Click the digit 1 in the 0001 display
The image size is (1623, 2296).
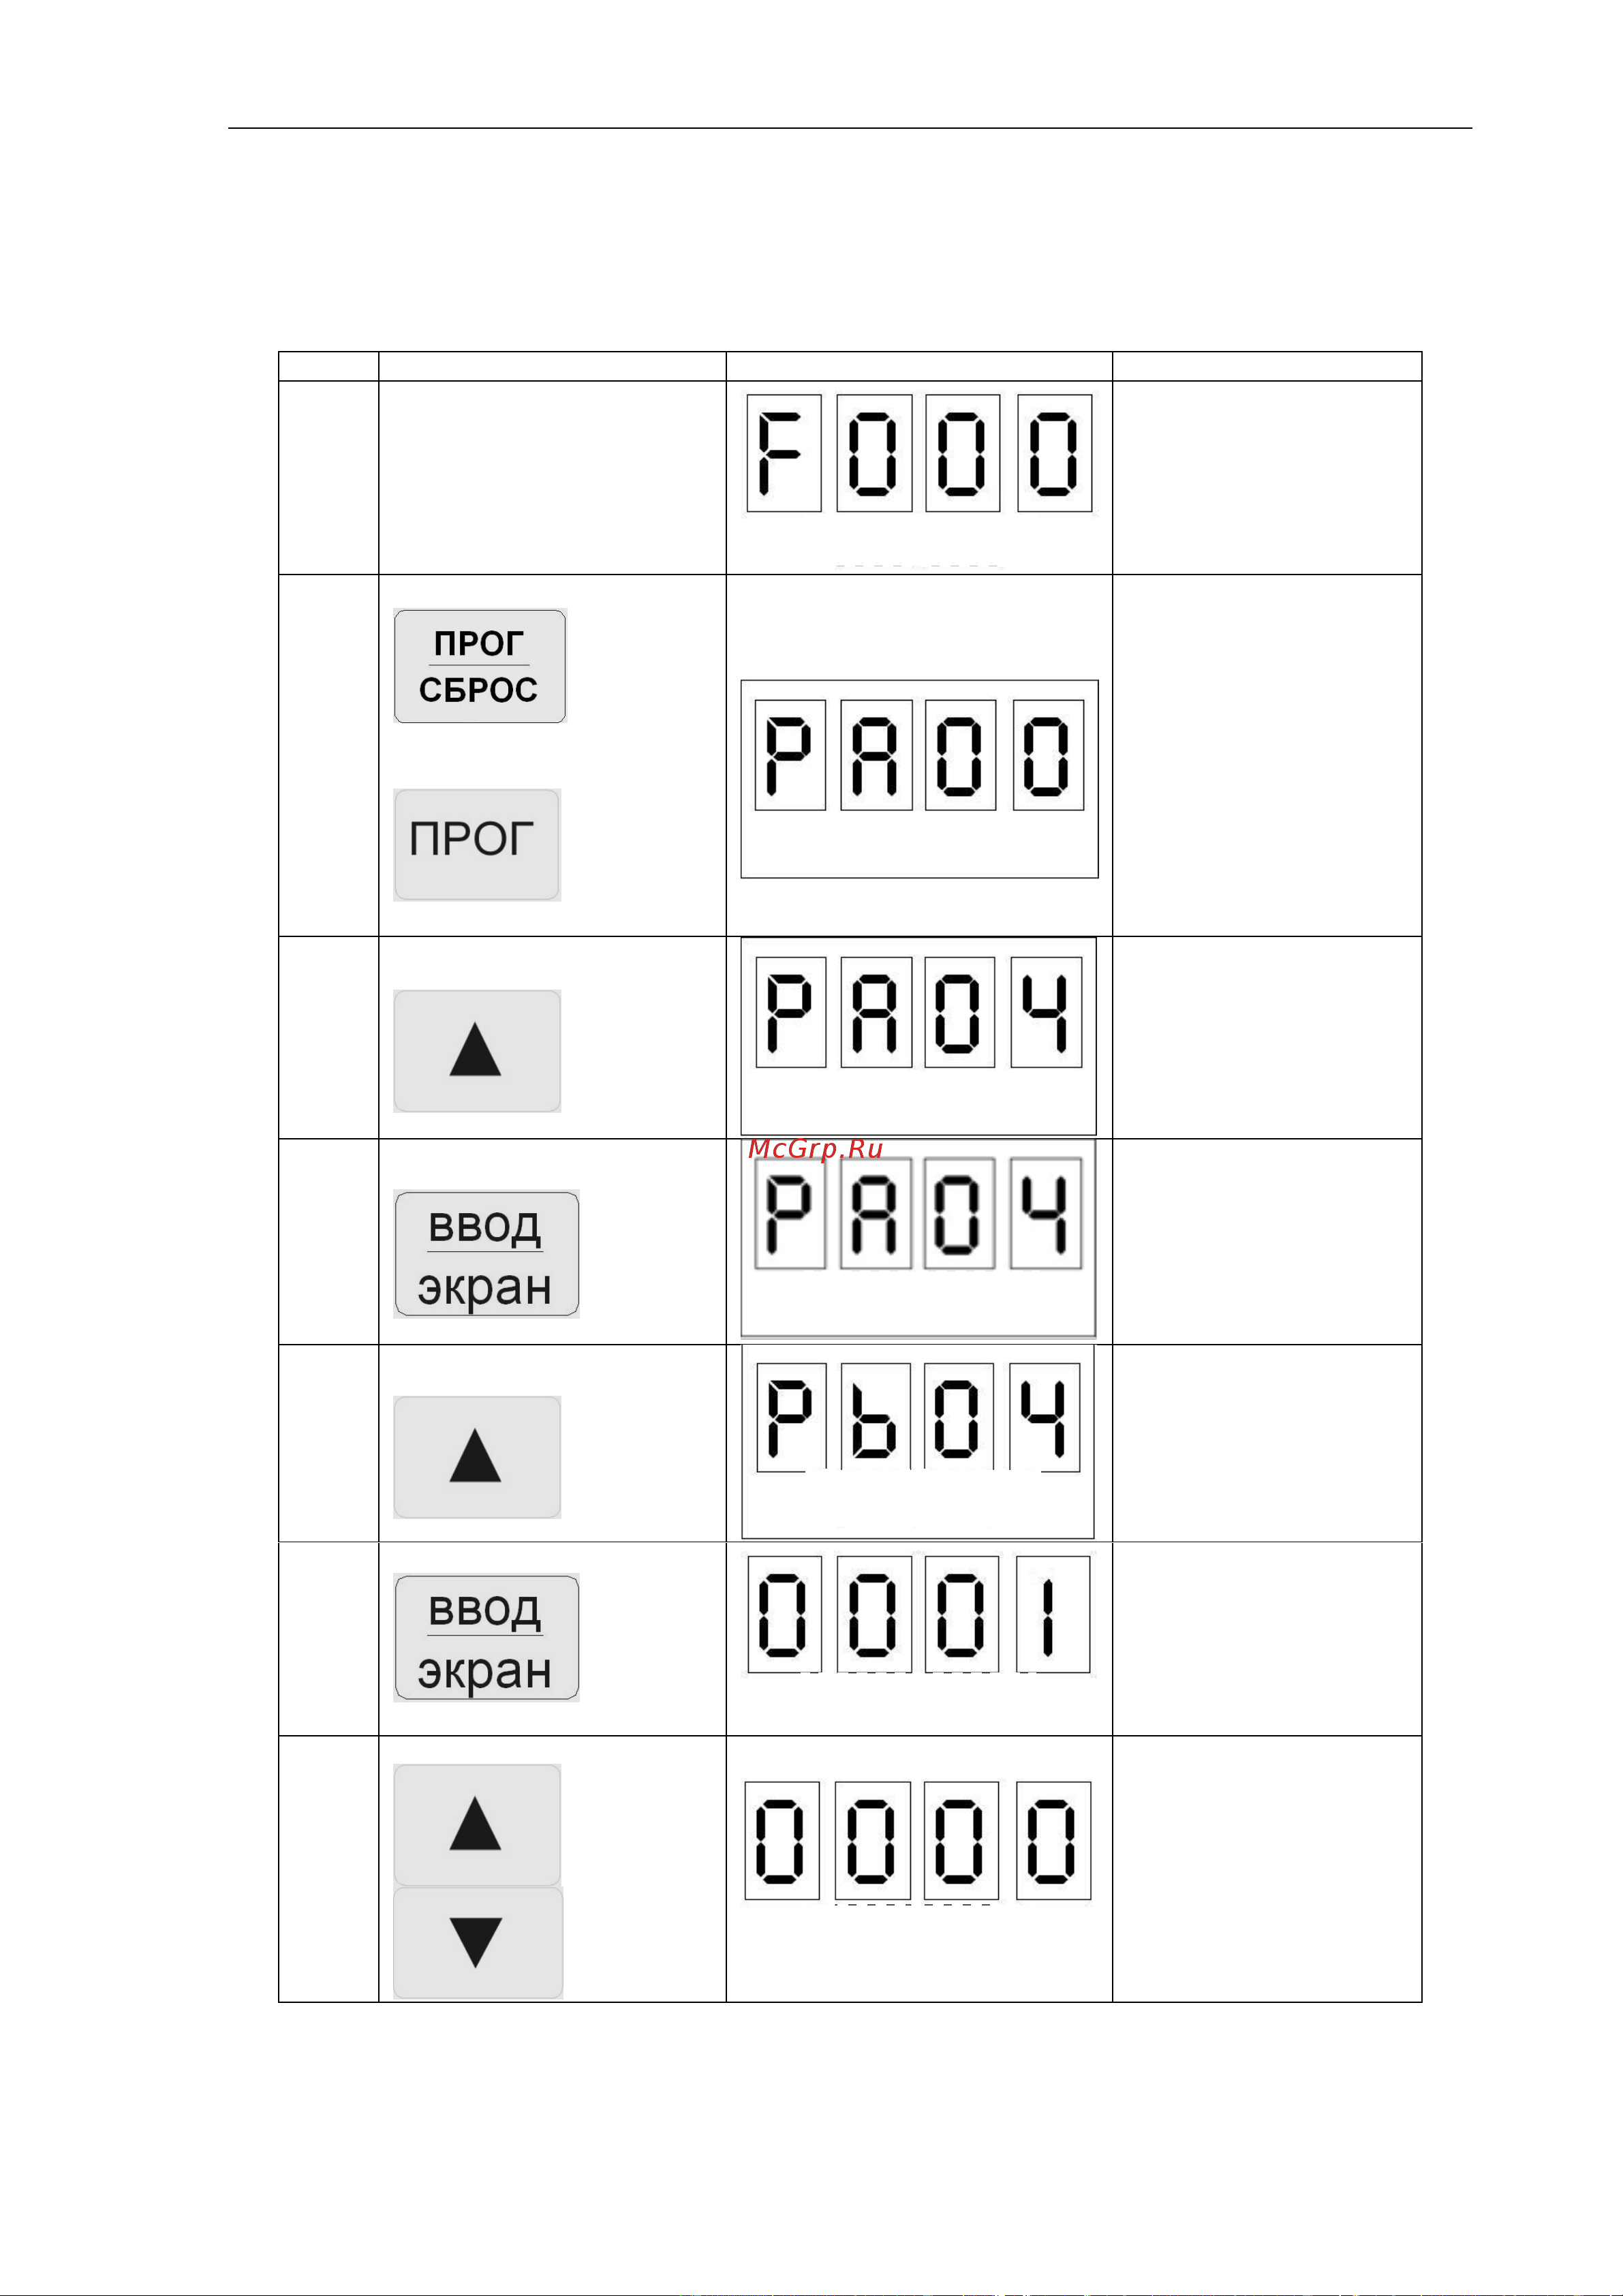tap(1053, 1614)
